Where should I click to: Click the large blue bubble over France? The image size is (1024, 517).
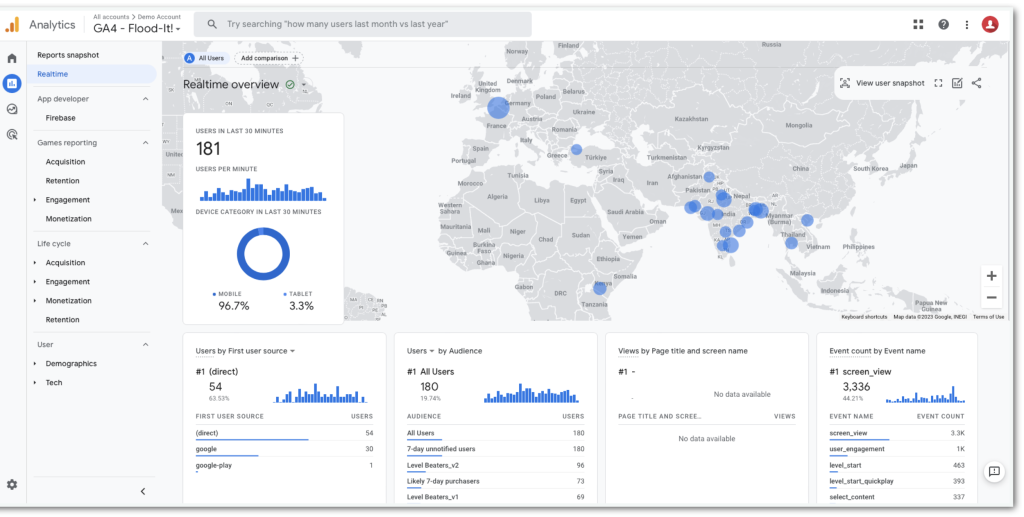(498, 108)
